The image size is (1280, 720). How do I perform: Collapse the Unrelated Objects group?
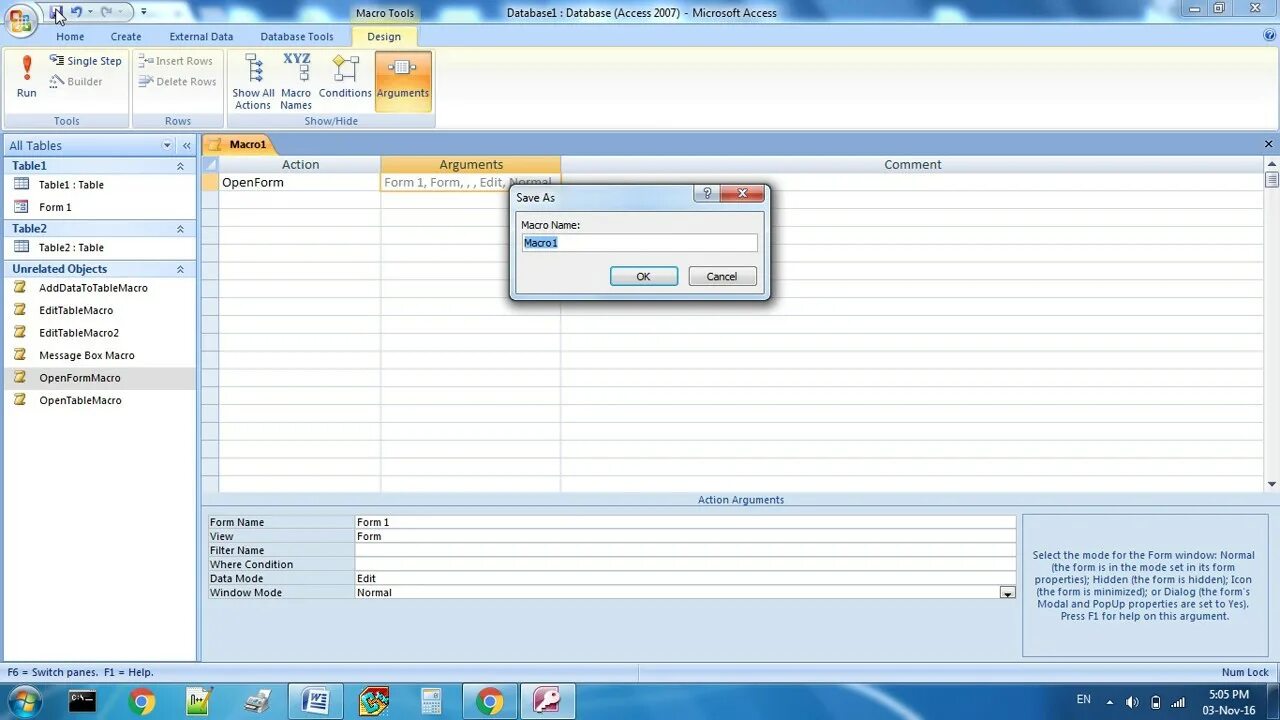point(180,269)
